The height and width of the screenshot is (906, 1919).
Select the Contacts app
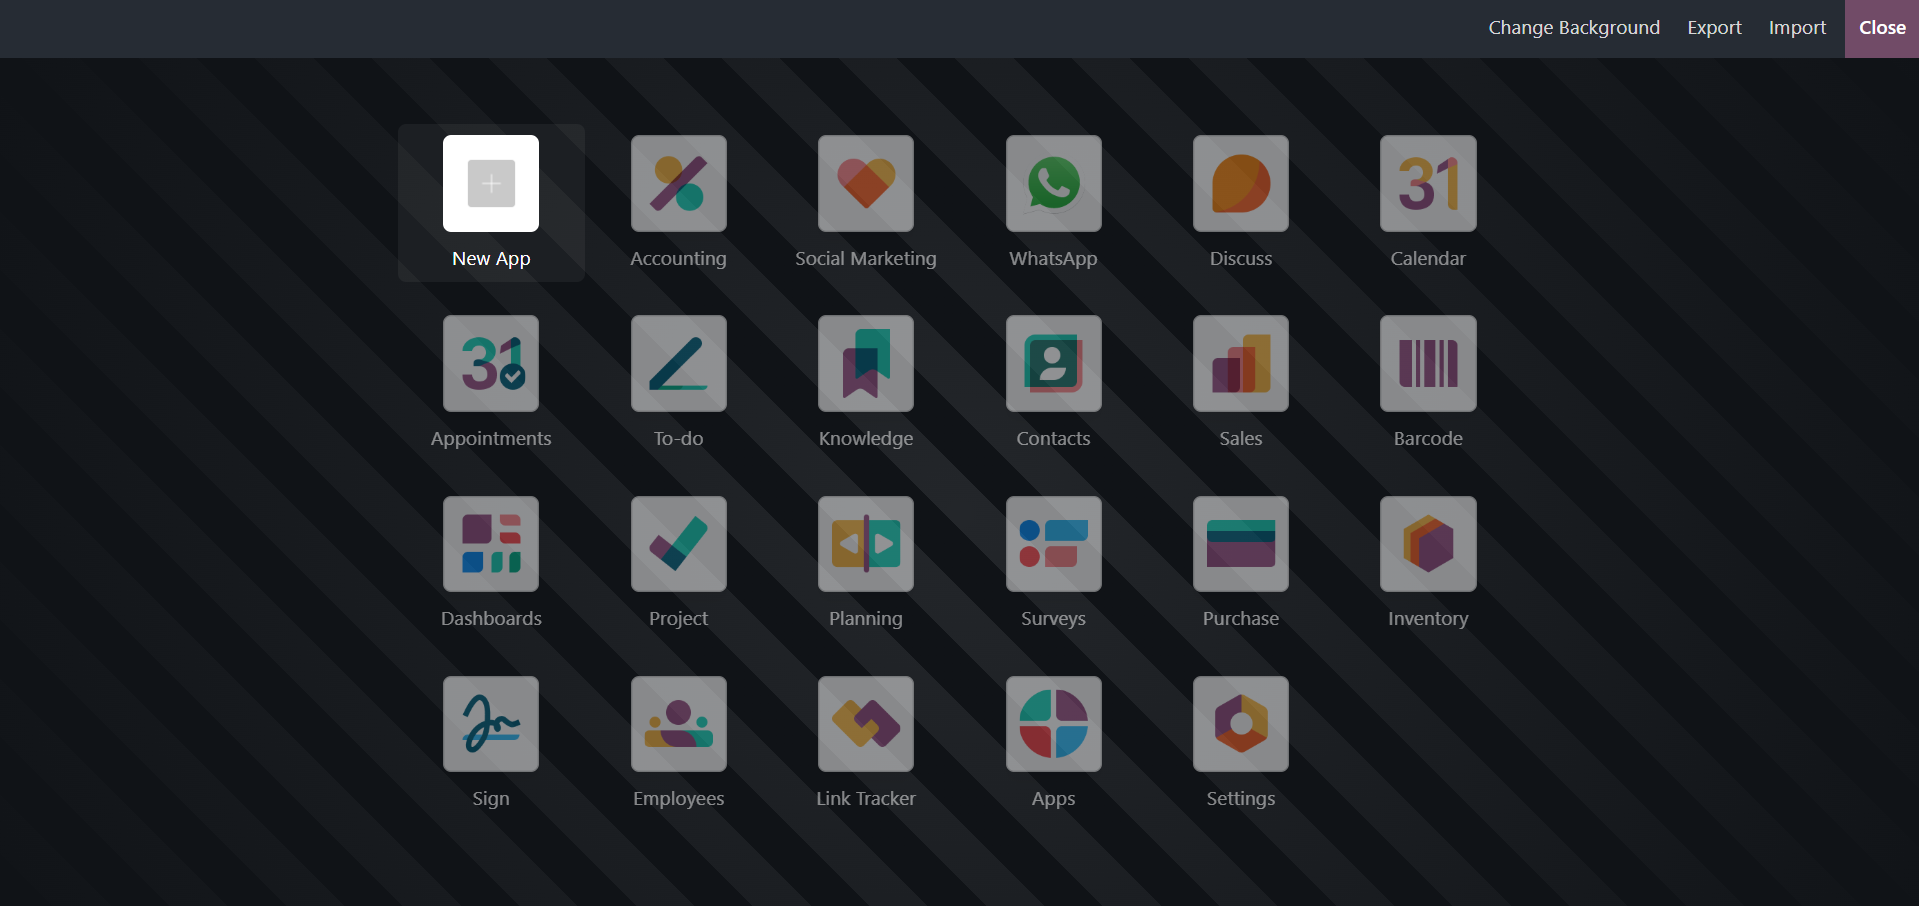coord(1053,364)
